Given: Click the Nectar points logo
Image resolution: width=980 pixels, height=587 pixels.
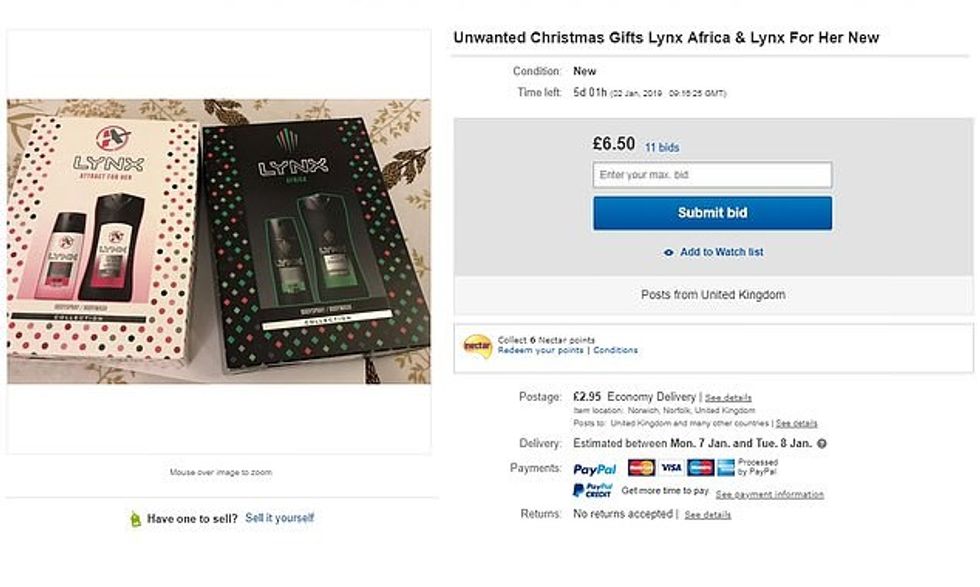Looking at the screenshot, I should 477,346.
